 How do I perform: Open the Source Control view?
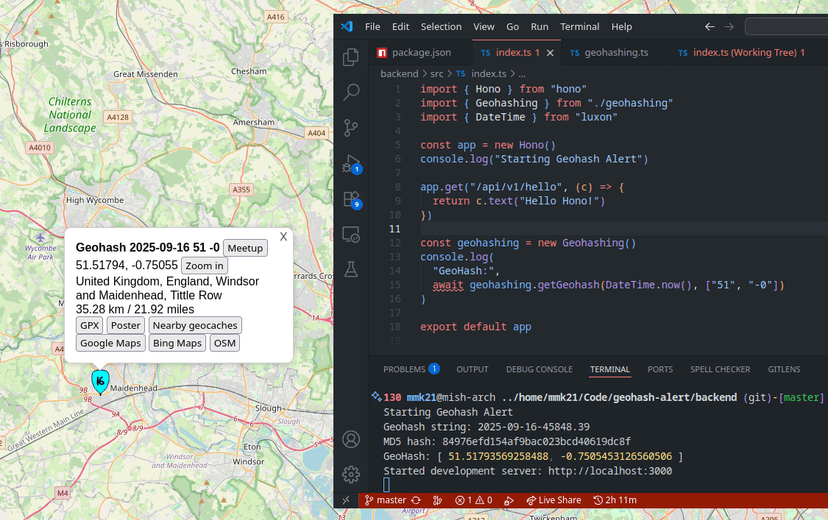(351, 128)
